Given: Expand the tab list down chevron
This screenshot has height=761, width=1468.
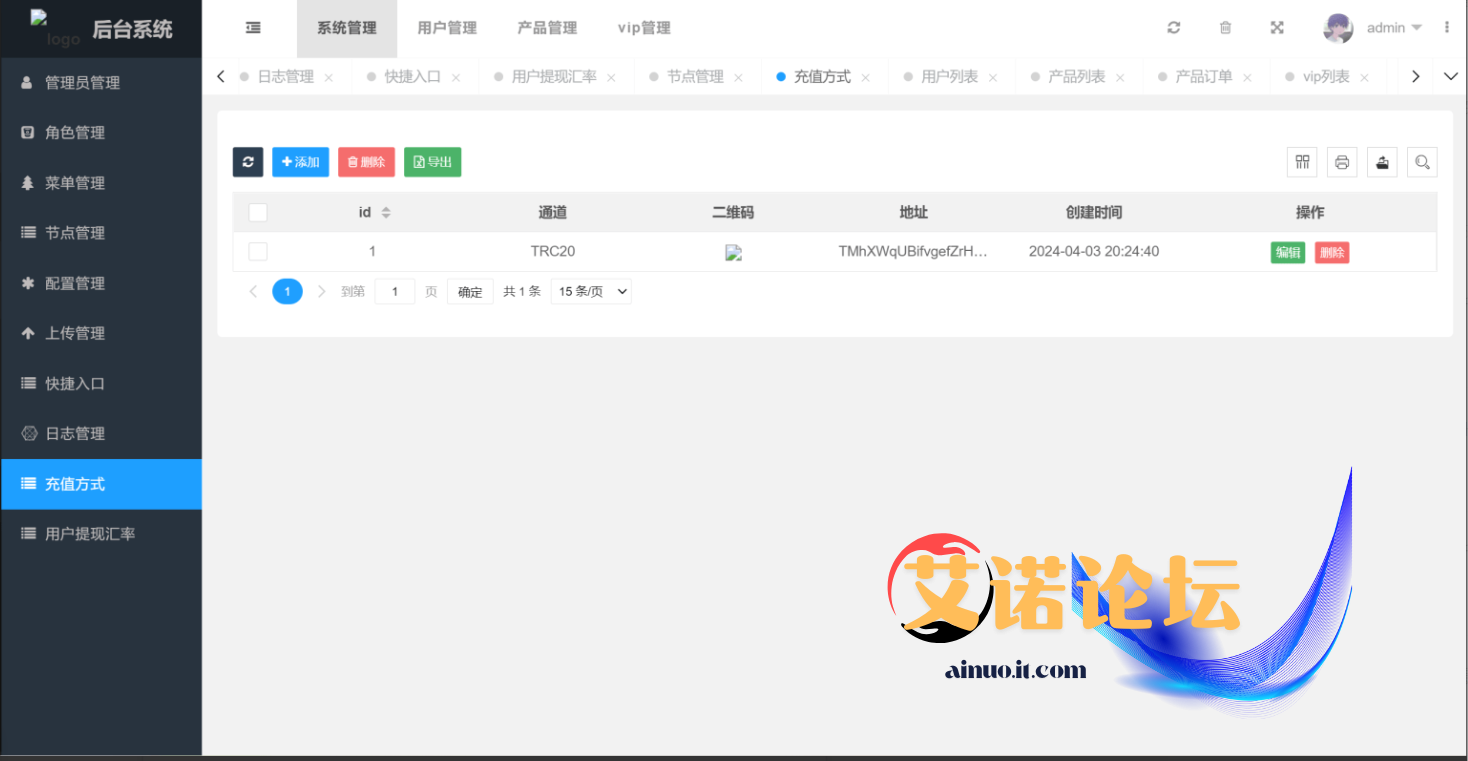Looking at the screenshot, I should point(1451,76).
